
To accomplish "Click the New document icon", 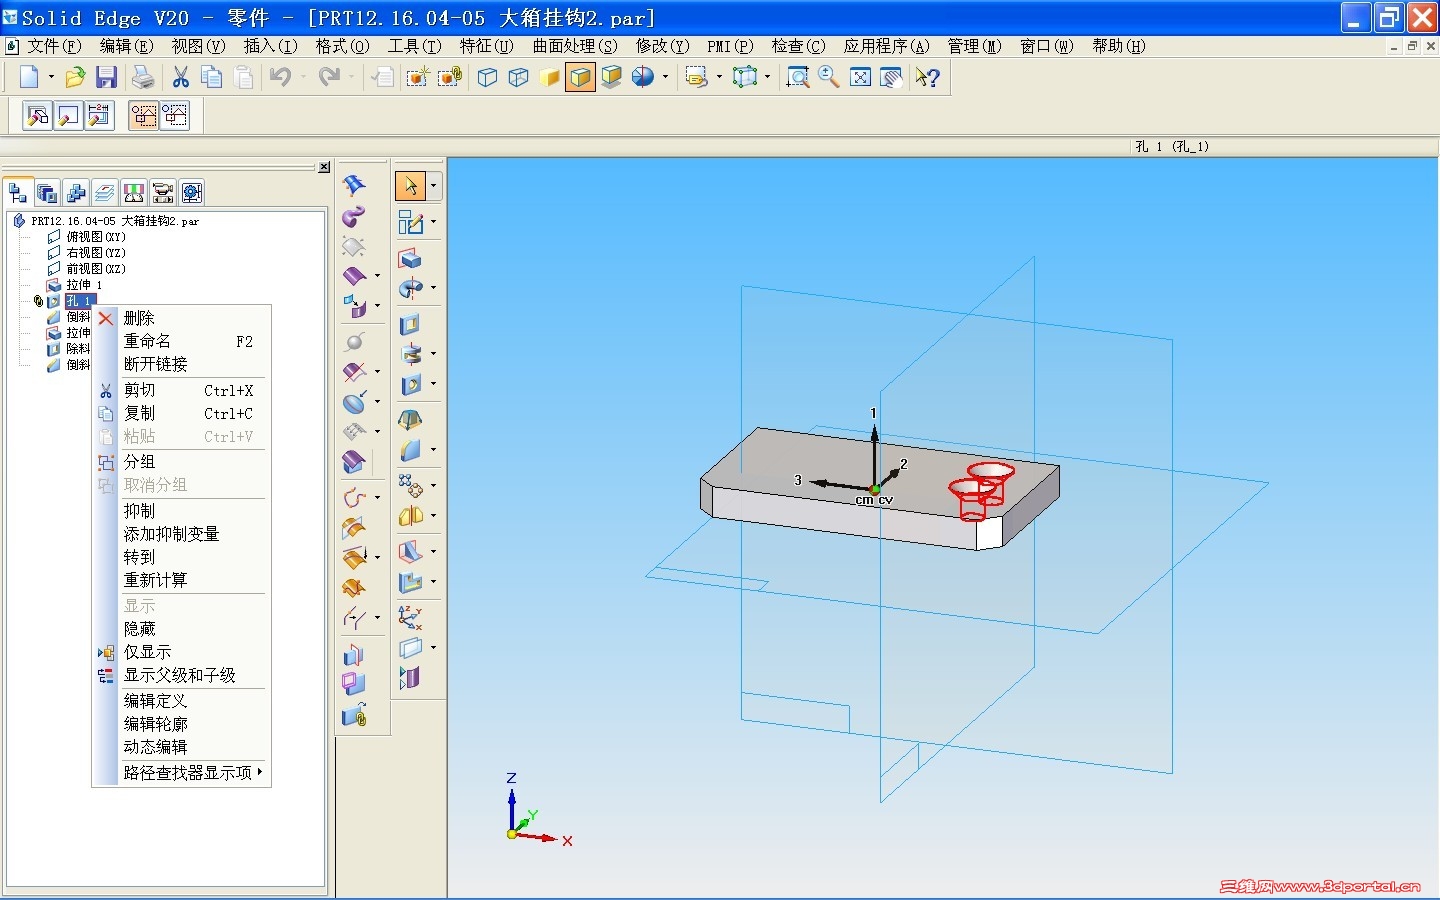I will (x=28, y=77).
